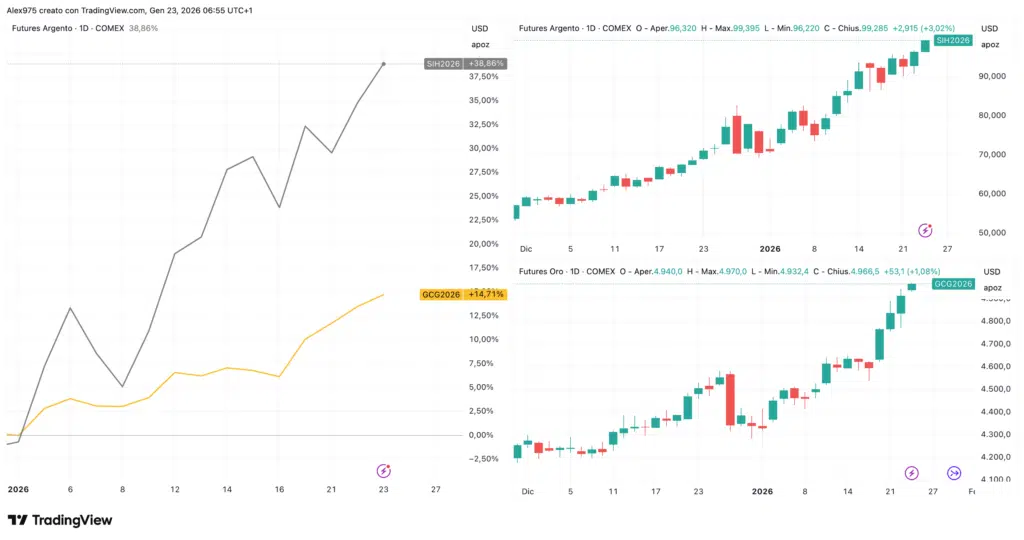Click the green SIH2026 price tag in the candlestick chart
Viewport: 1024px width, 540px height.
[x=952, y=40]
